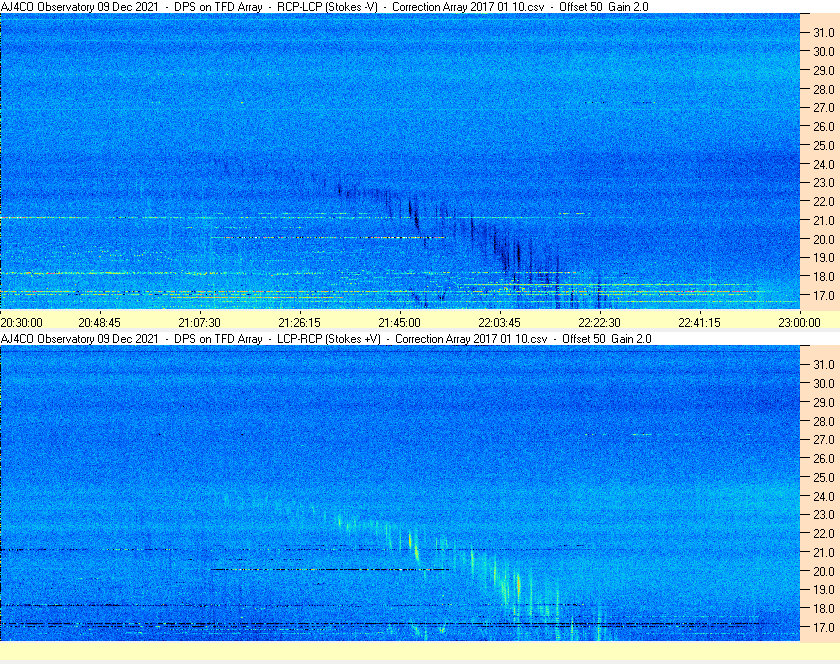Image resolution: width=840 pixels, height=664 pixels.
Task: Click the 17.0 frequency label in upper plot
Action: click(x=824, y=295)
